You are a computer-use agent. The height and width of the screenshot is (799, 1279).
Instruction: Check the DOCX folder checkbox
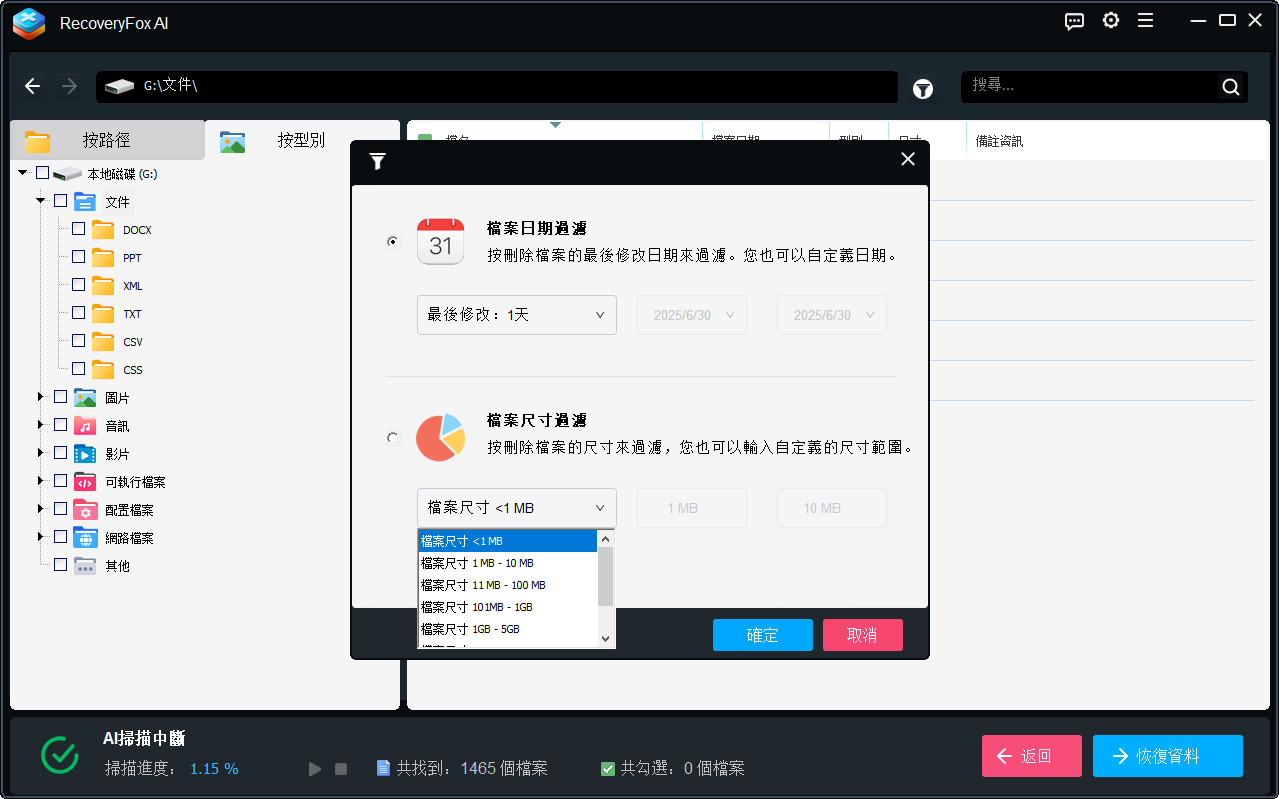click(x=76, y=229)
